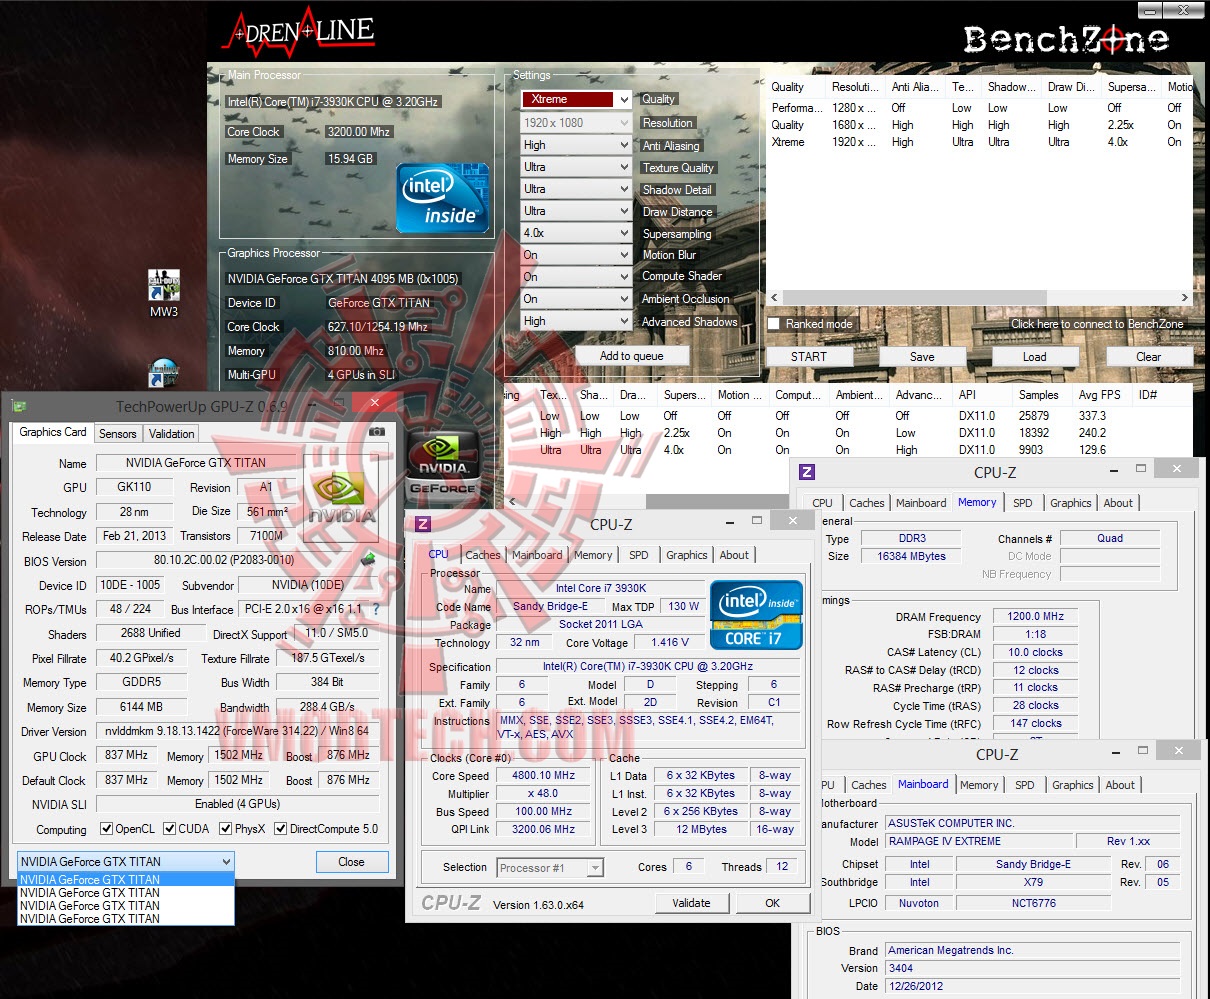This screenshot has height=999, width=1210.
Task: Click the Z icon in CPU-Z Memory window title
Action: pos(807,472)
